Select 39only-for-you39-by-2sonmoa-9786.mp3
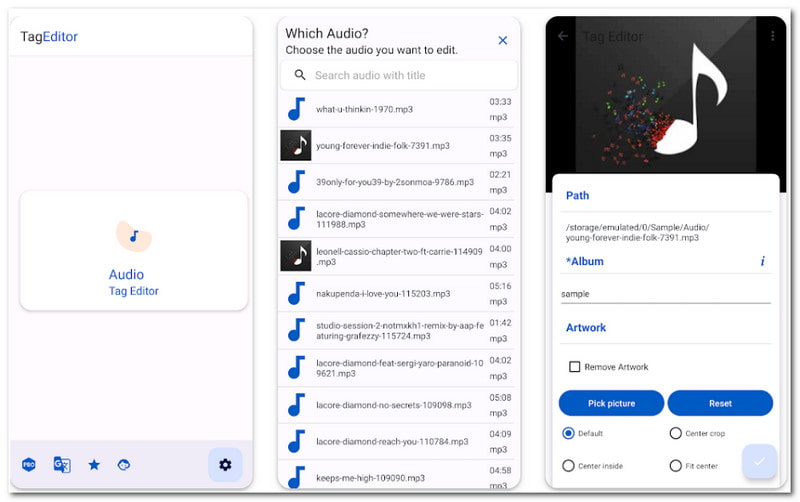800x502 pixels. pyautogui.click(x=396, y=182)
